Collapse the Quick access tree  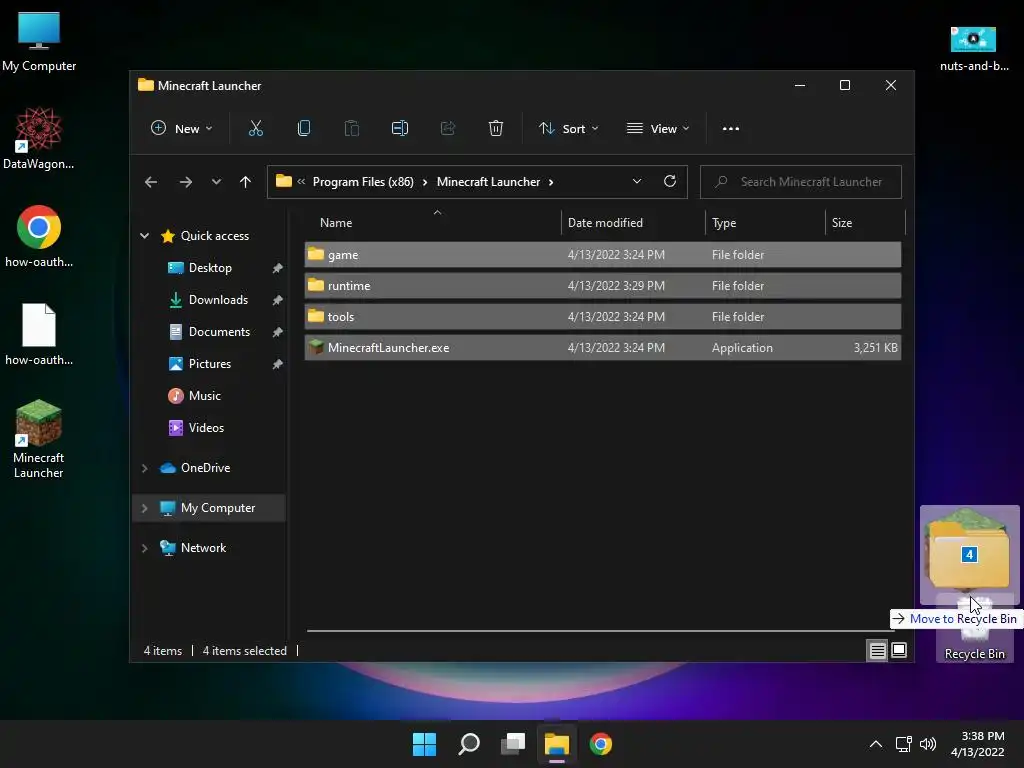(x=144, y=236)
